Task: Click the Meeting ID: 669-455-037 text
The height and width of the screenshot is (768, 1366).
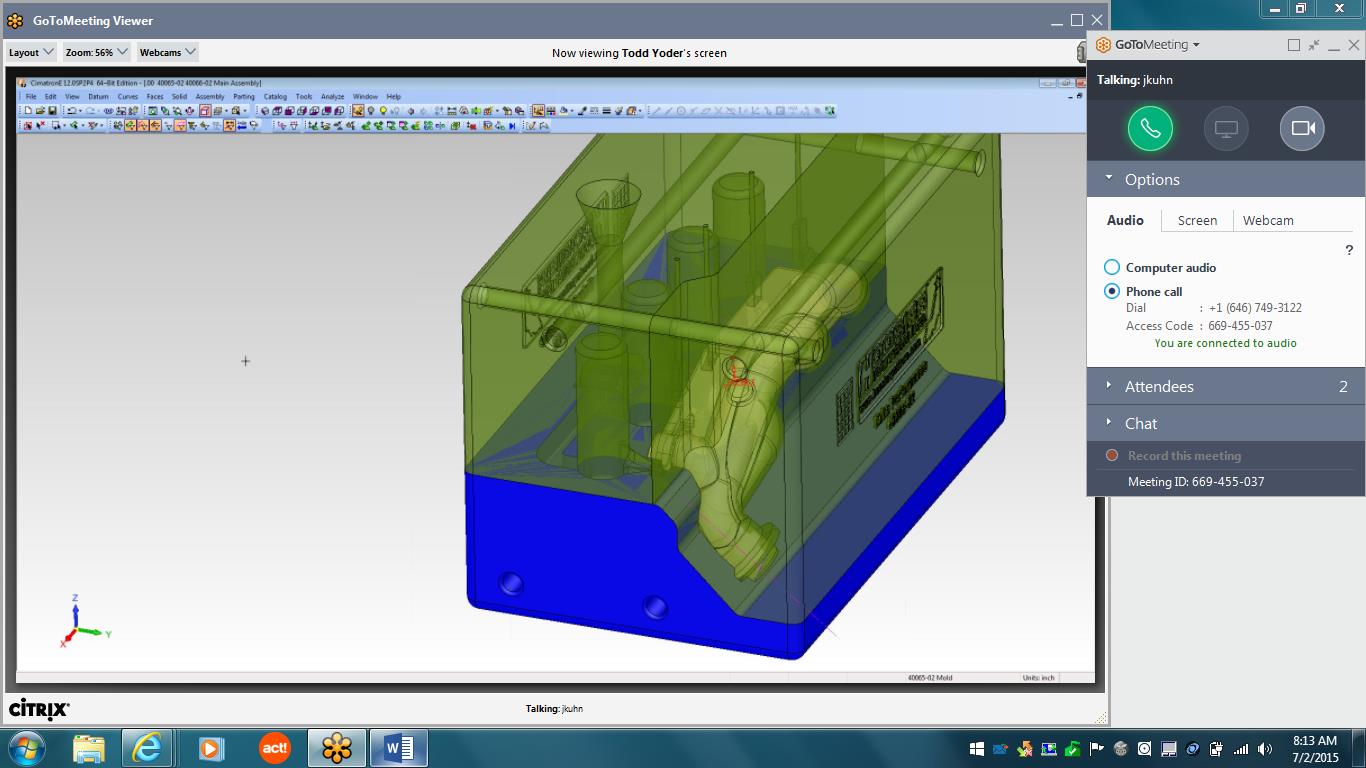Action: [x=1196, y=481]
